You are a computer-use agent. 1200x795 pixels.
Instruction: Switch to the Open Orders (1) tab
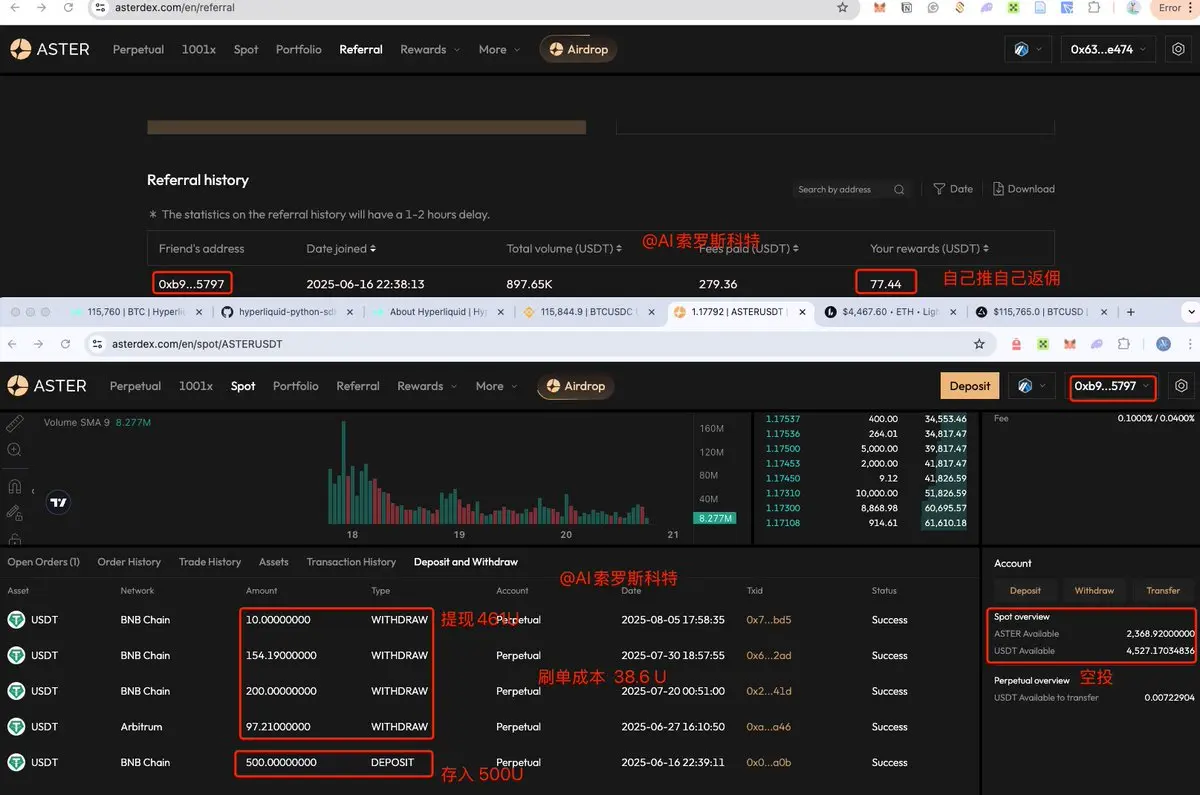(x=44, y=562)
